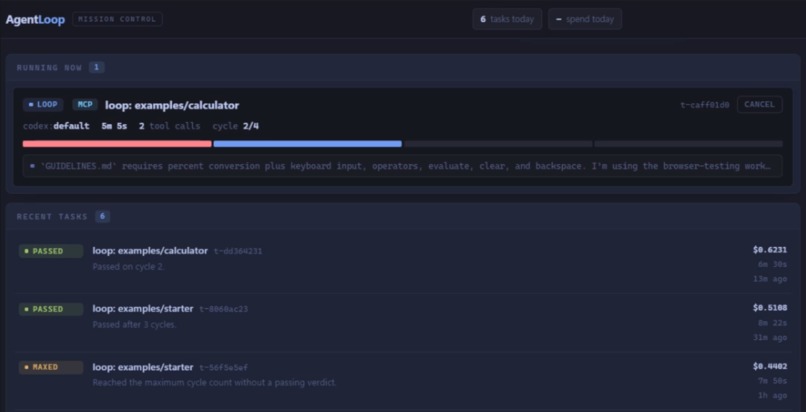Click the AgentLoop logo
Viewport: 806px width, 412px height.
tap(35, 20)
